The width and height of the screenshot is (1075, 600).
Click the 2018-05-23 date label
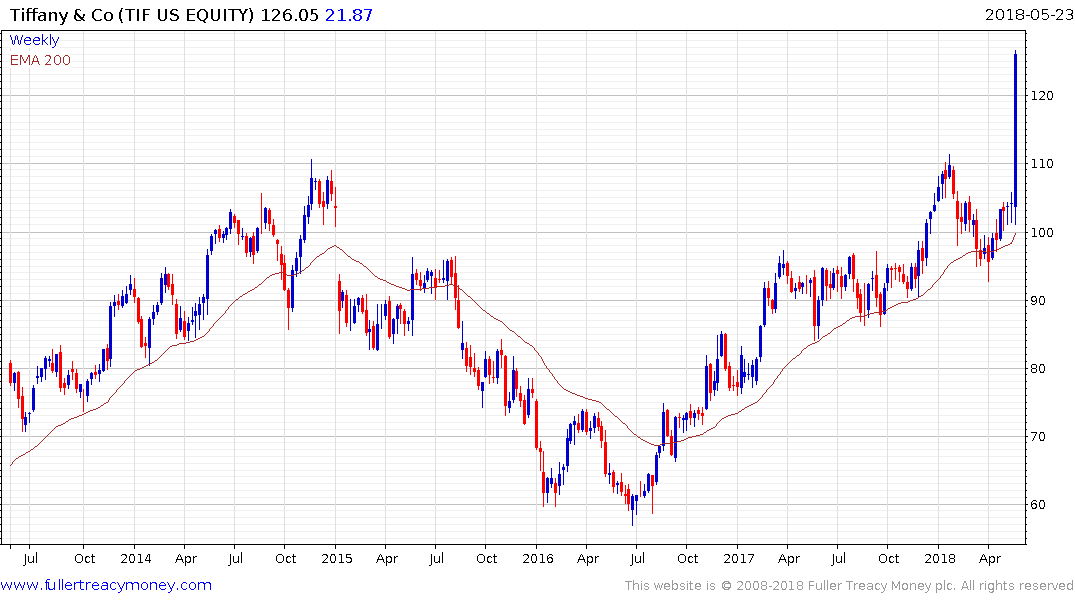coord(1029,14)
